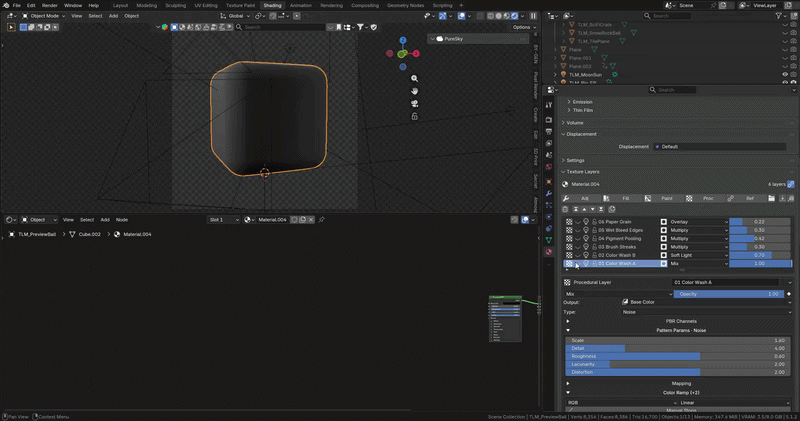Adjust the 0.42 opacity slider of Pigment Pooling

[x=760, y=238]
